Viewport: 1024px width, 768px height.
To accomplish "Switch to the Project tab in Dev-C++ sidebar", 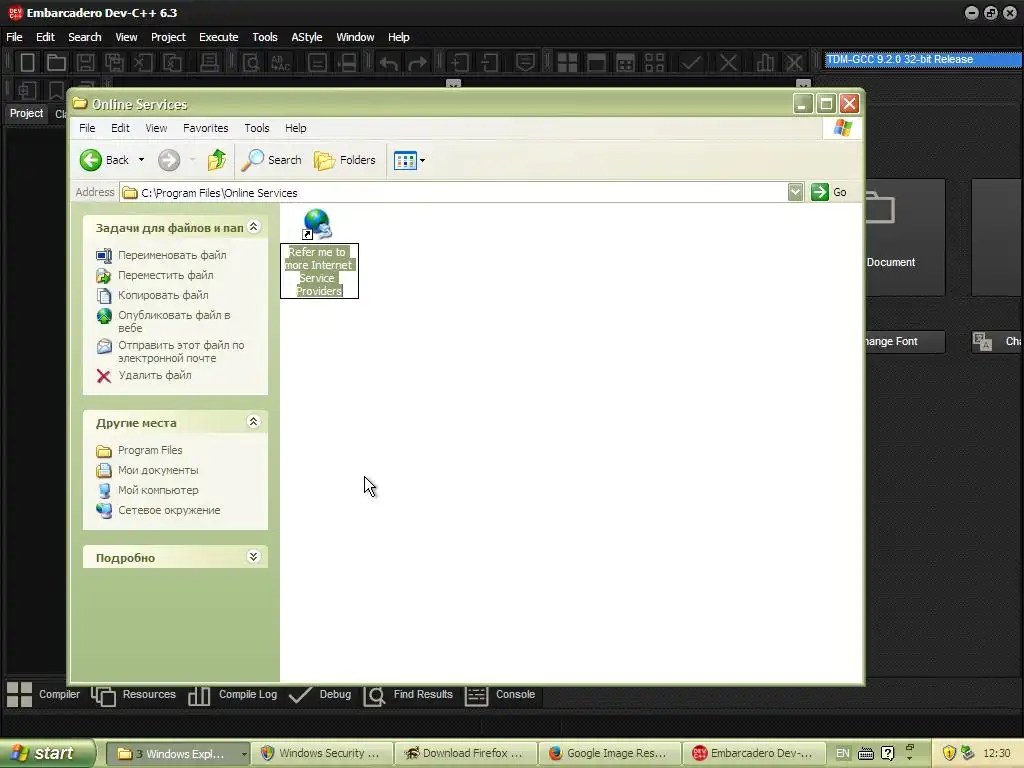I will (26, 114).
